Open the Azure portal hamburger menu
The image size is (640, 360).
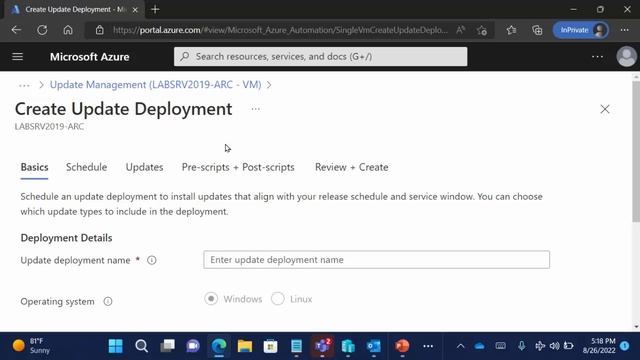pos(18,56)
